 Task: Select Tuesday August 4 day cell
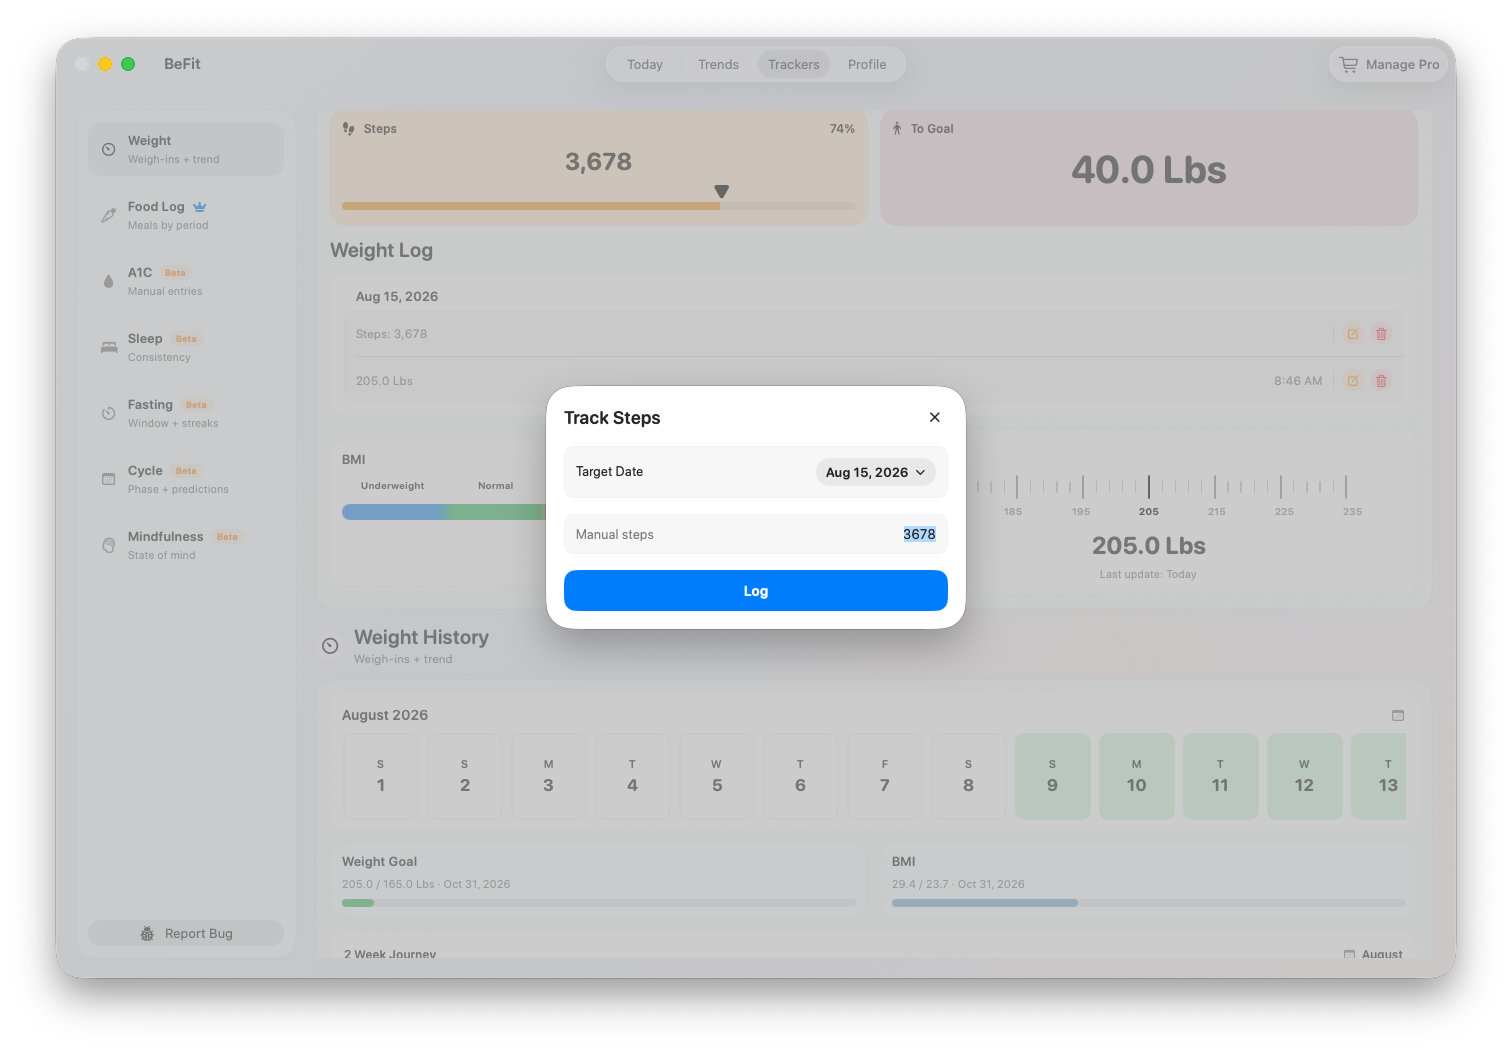click(x=633, y=776)
